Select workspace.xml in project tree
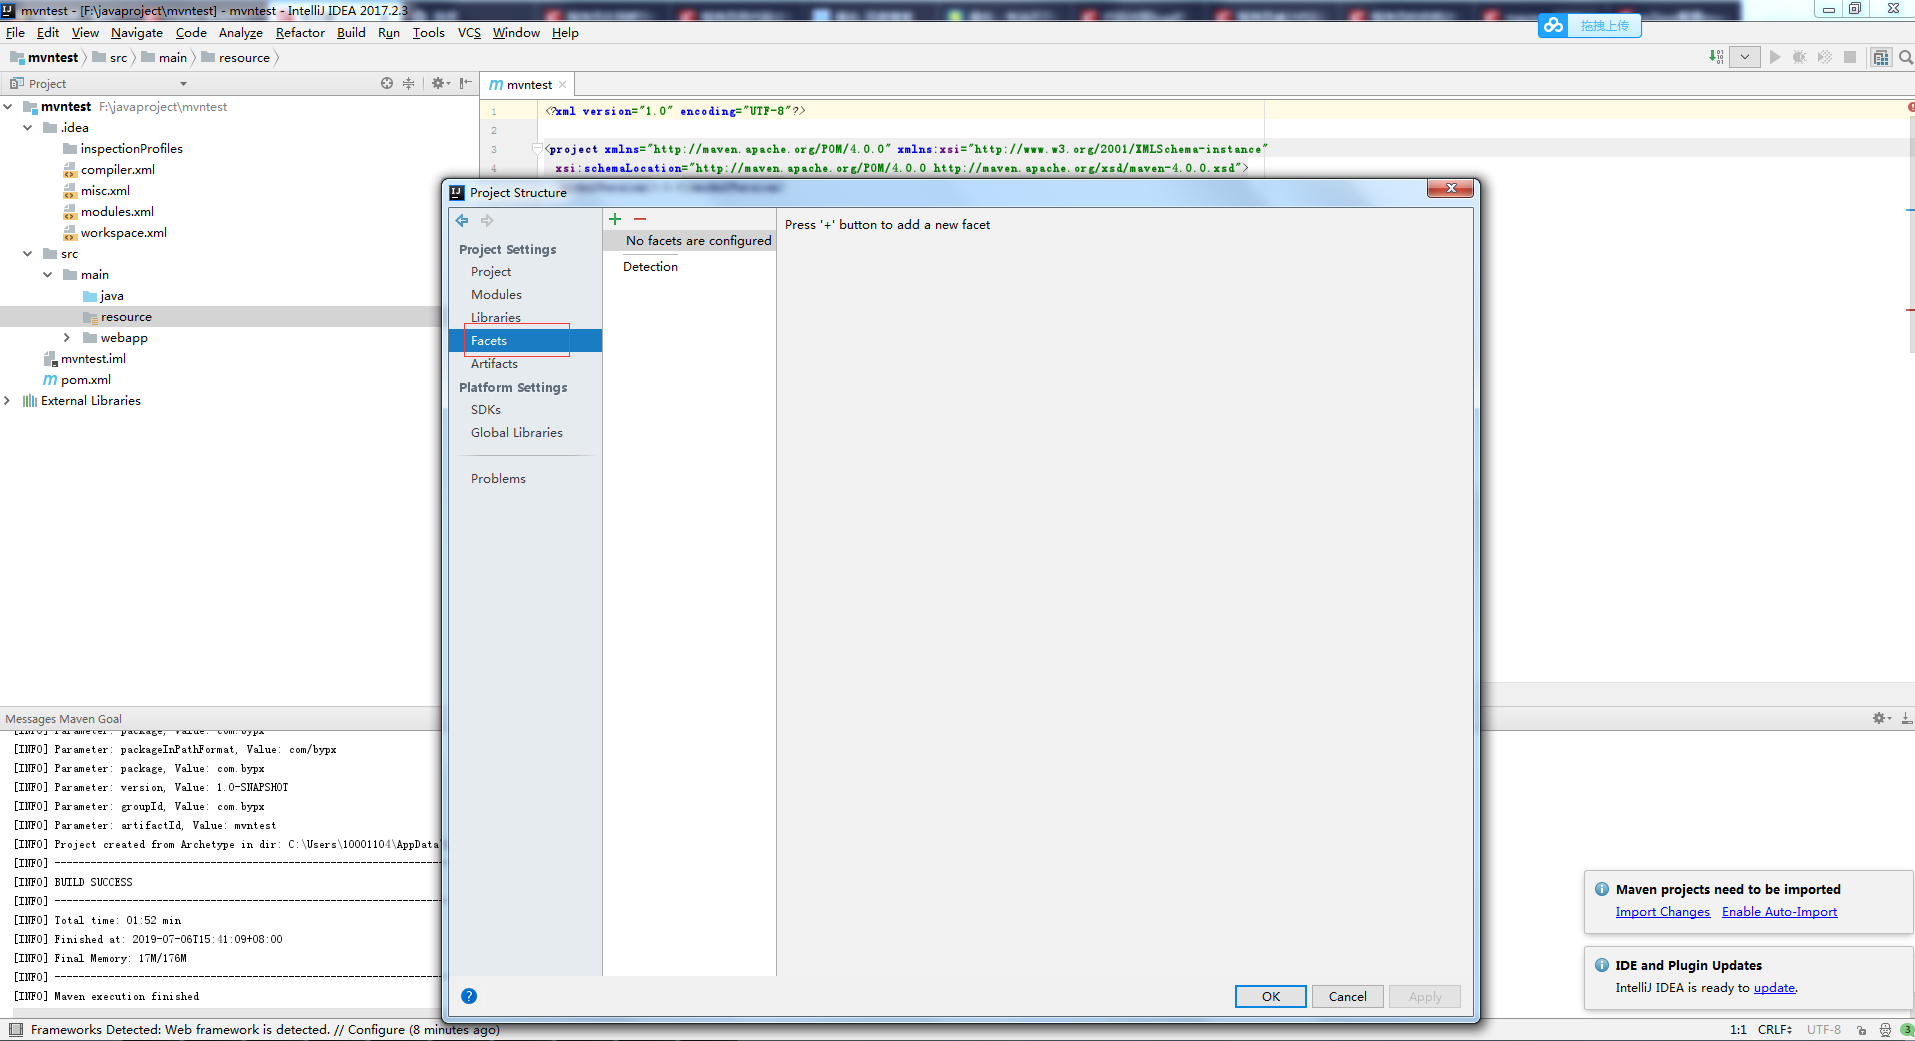The width and height of the screenshot is (1915, 1041). tap(124, 233)
